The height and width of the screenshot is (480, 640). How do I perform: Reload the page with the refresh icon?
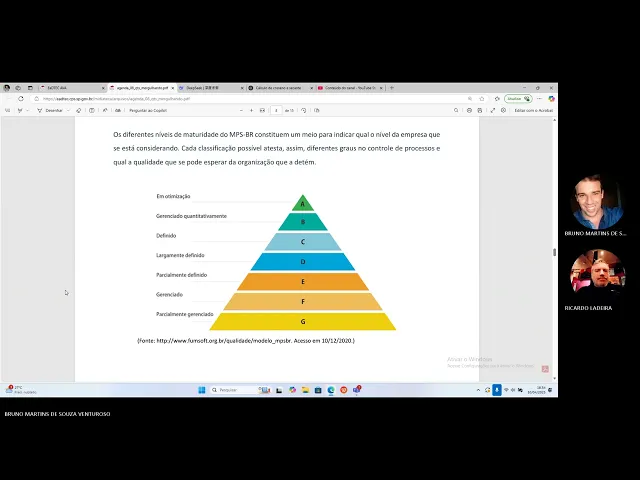21,99
